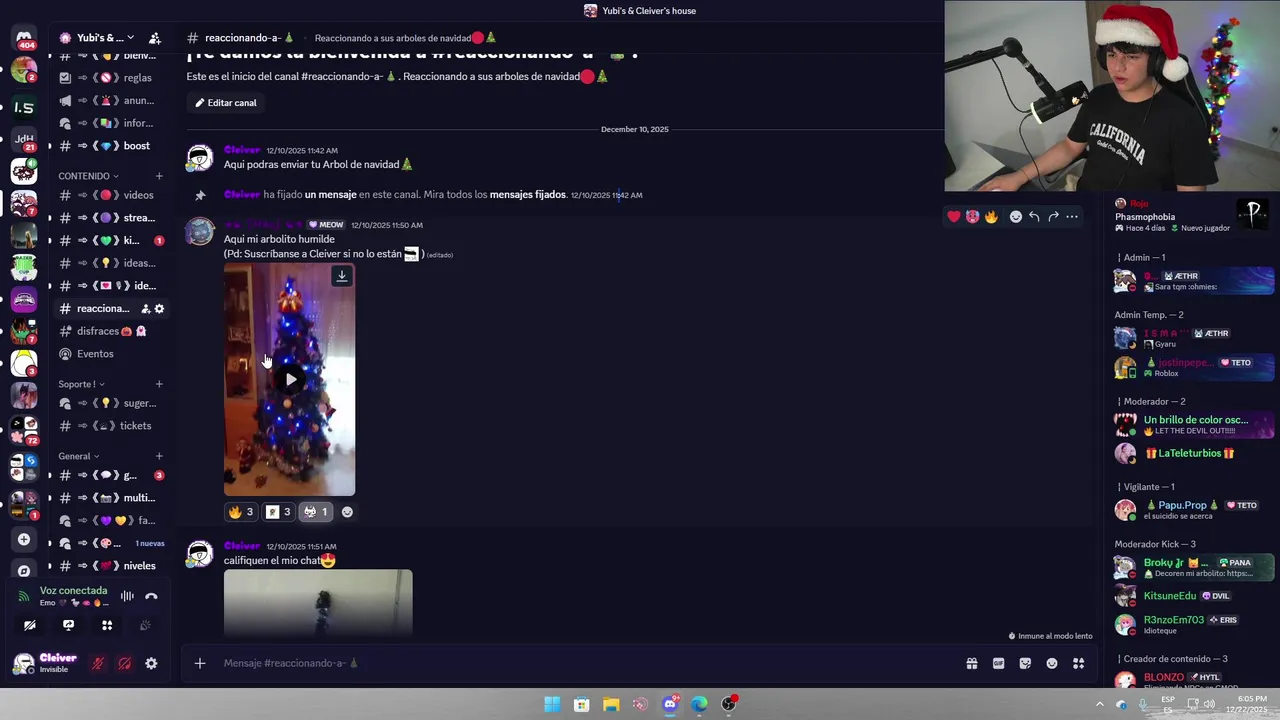The height and width of the screenshot is (720, 1280).
Task: Click the Windows Start button
Action: [552, 704]
